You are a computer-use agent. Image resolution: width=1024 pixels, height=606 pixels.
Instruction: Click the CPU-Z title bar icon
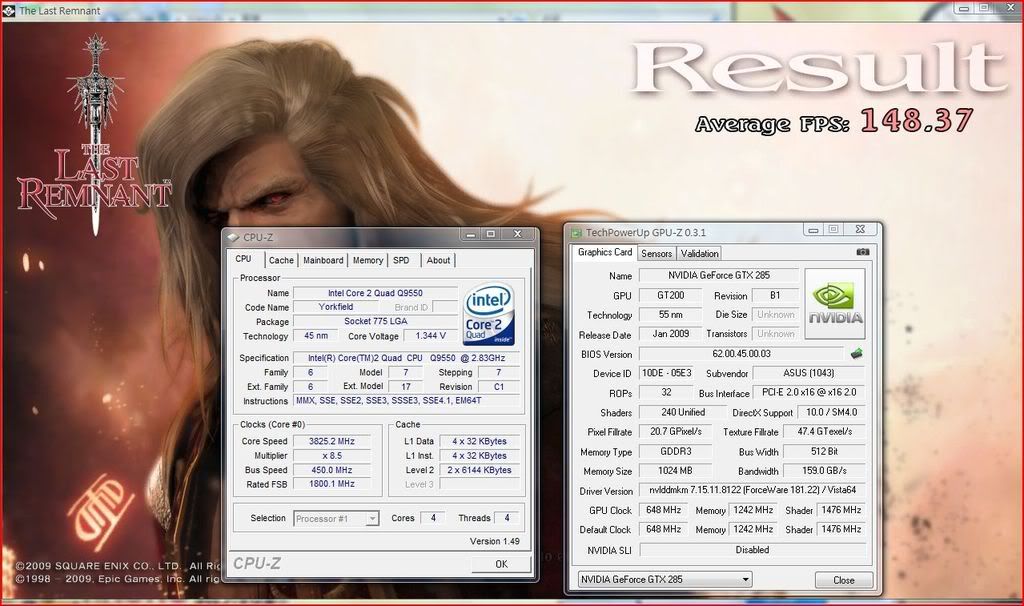pos(234,237)
